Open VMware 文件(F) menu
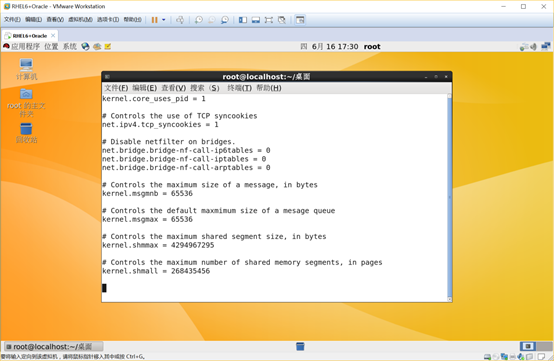Viewport: 554px width, 361px height. (12, 20)
